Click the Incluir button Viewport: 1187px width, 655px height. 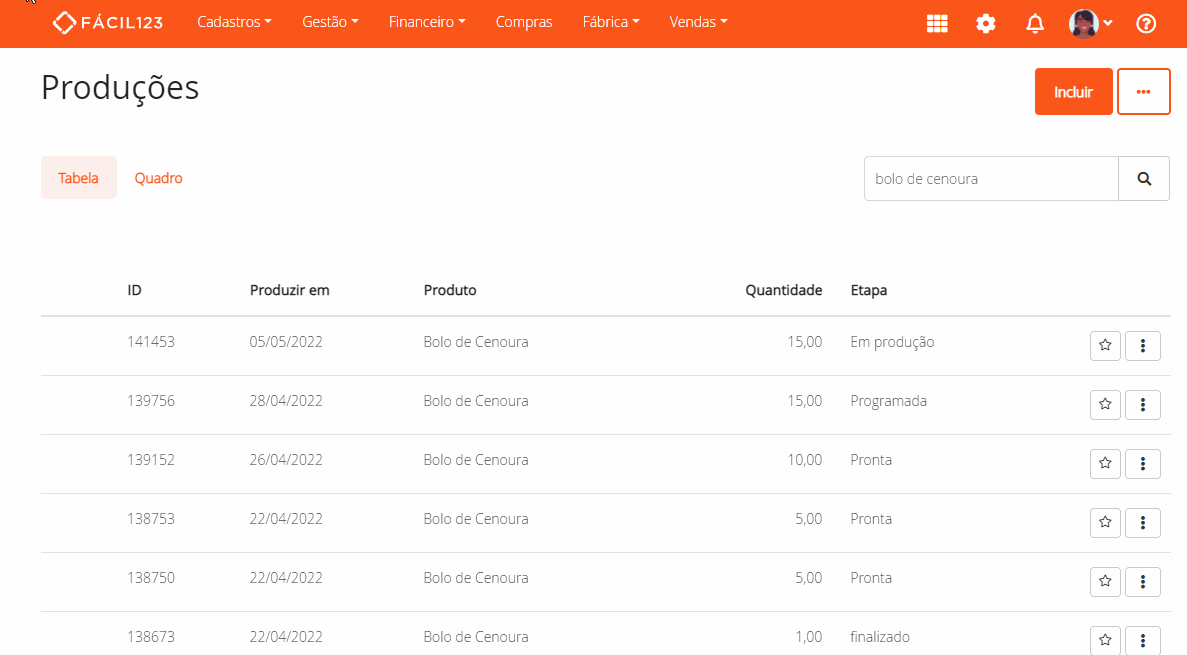(x=1073, y=92)
